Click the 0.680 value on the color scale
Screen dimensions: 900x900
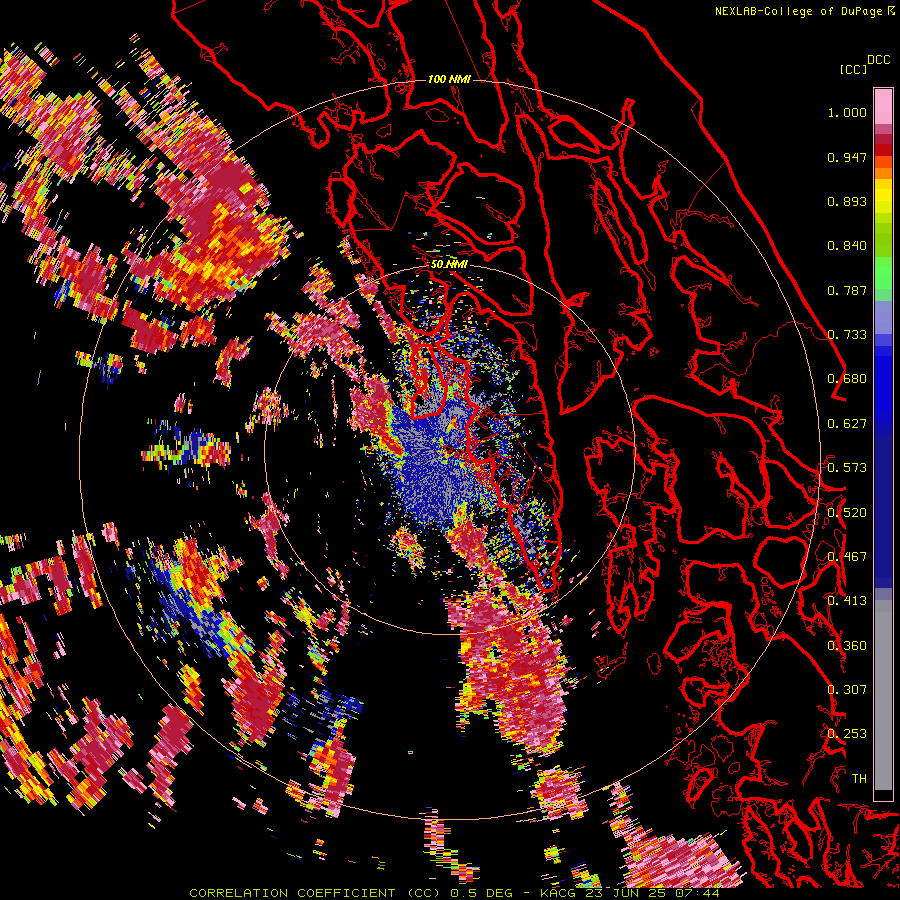847,379
